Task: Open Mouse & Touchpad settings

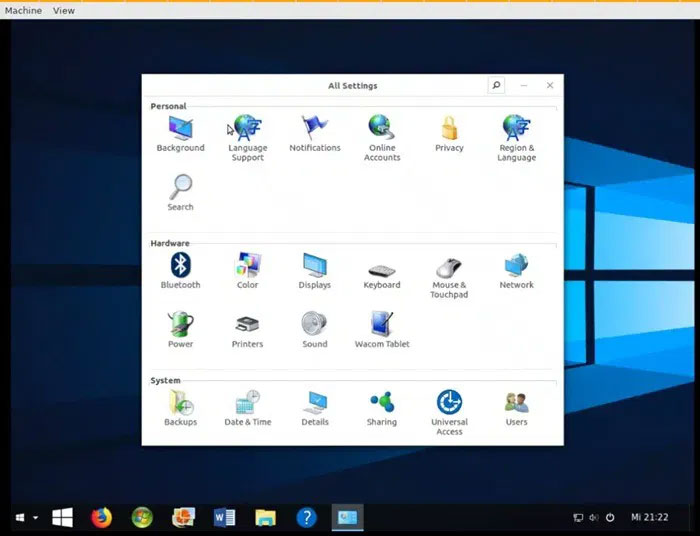Action: [x=449, y=278]
